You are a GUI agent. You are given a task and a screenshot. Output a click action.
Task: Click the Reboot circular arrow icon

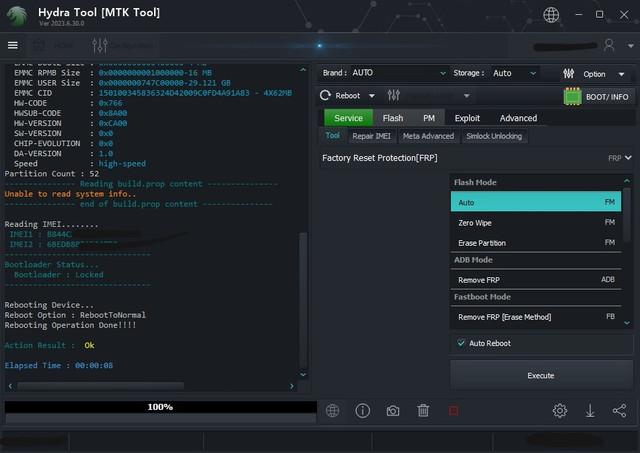325,95
